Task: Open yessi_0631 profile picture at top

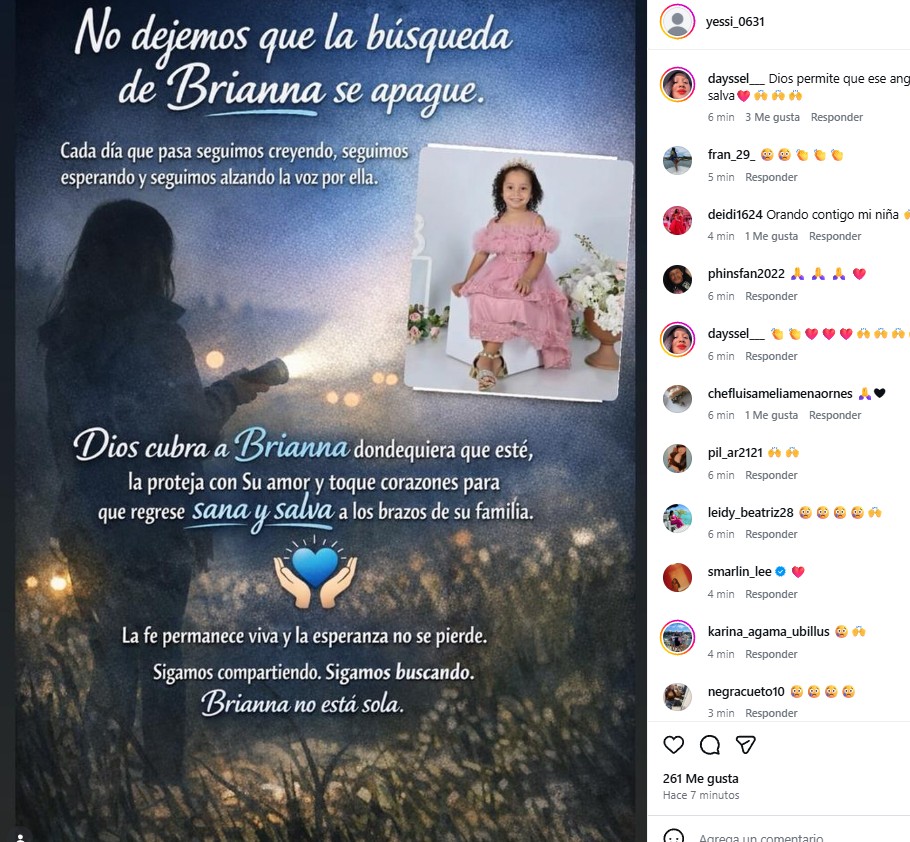Action: 677,21
